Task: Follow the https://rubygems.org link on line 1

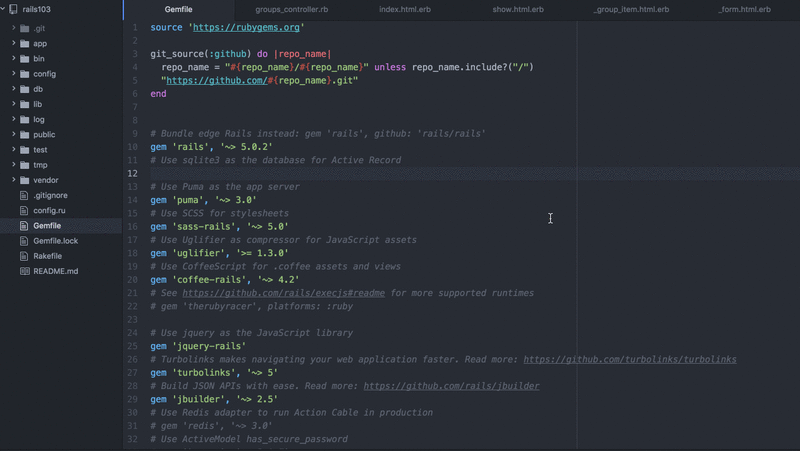Action: [x=246, y=27]
